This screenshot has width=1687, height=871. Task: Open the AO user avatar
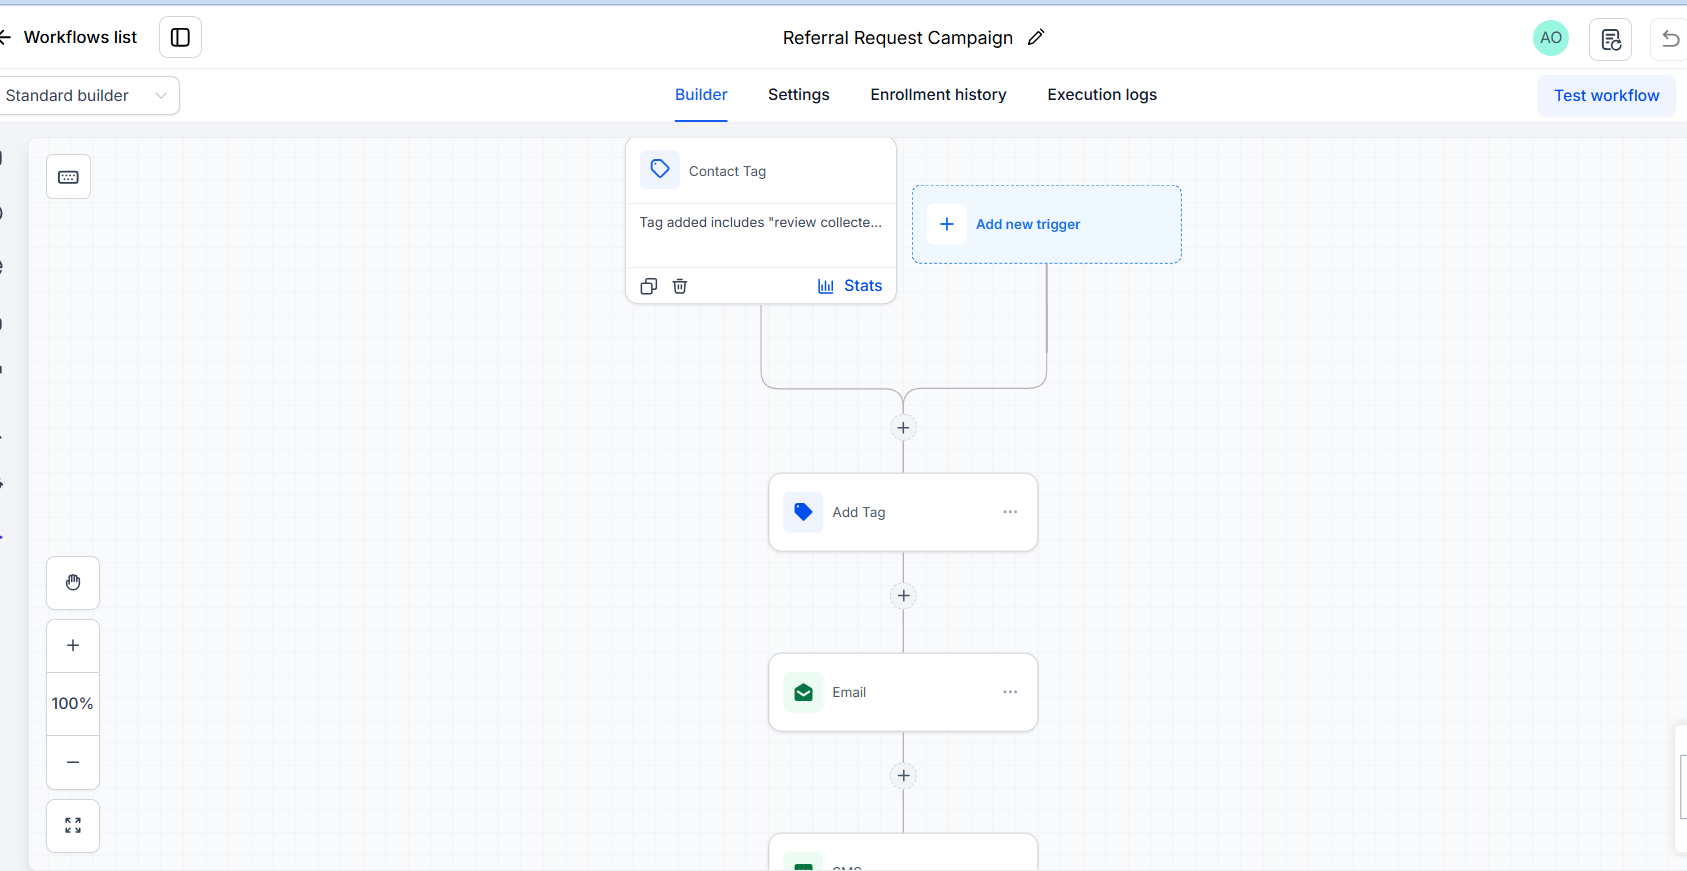[1551, 38]
